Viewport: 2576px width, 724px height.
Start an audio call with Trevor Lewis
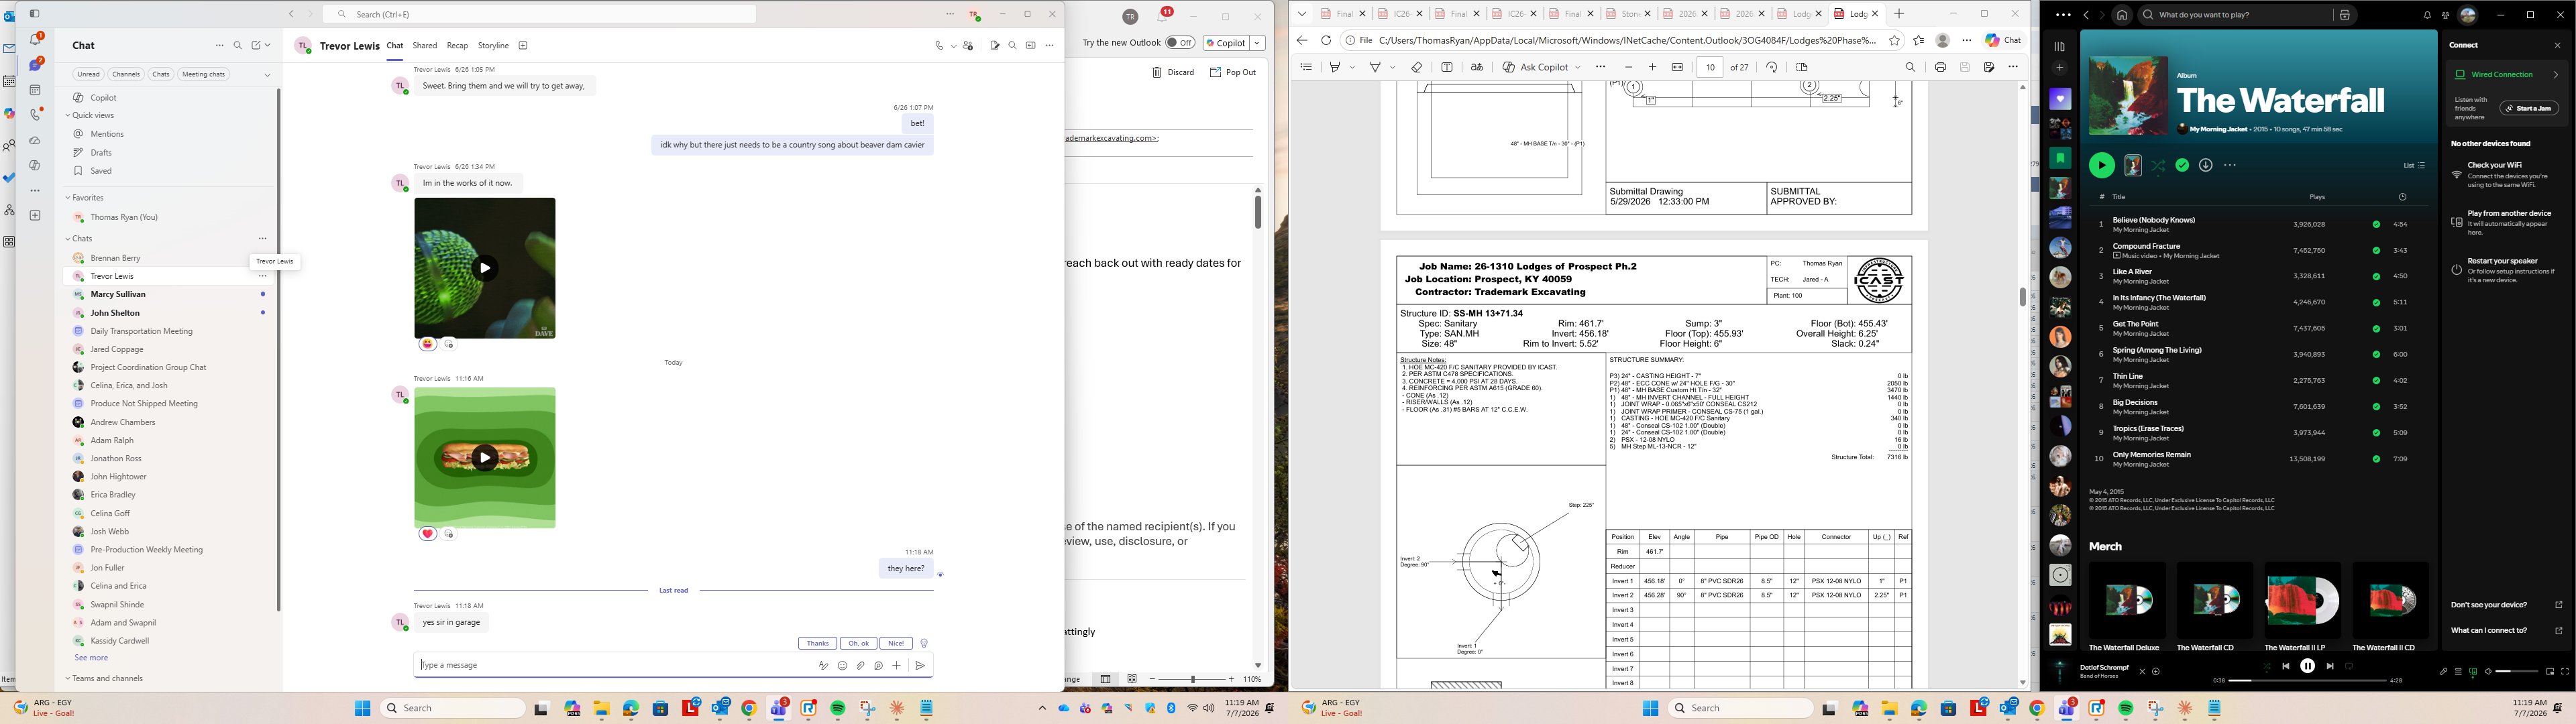click(x=939, y=45)
